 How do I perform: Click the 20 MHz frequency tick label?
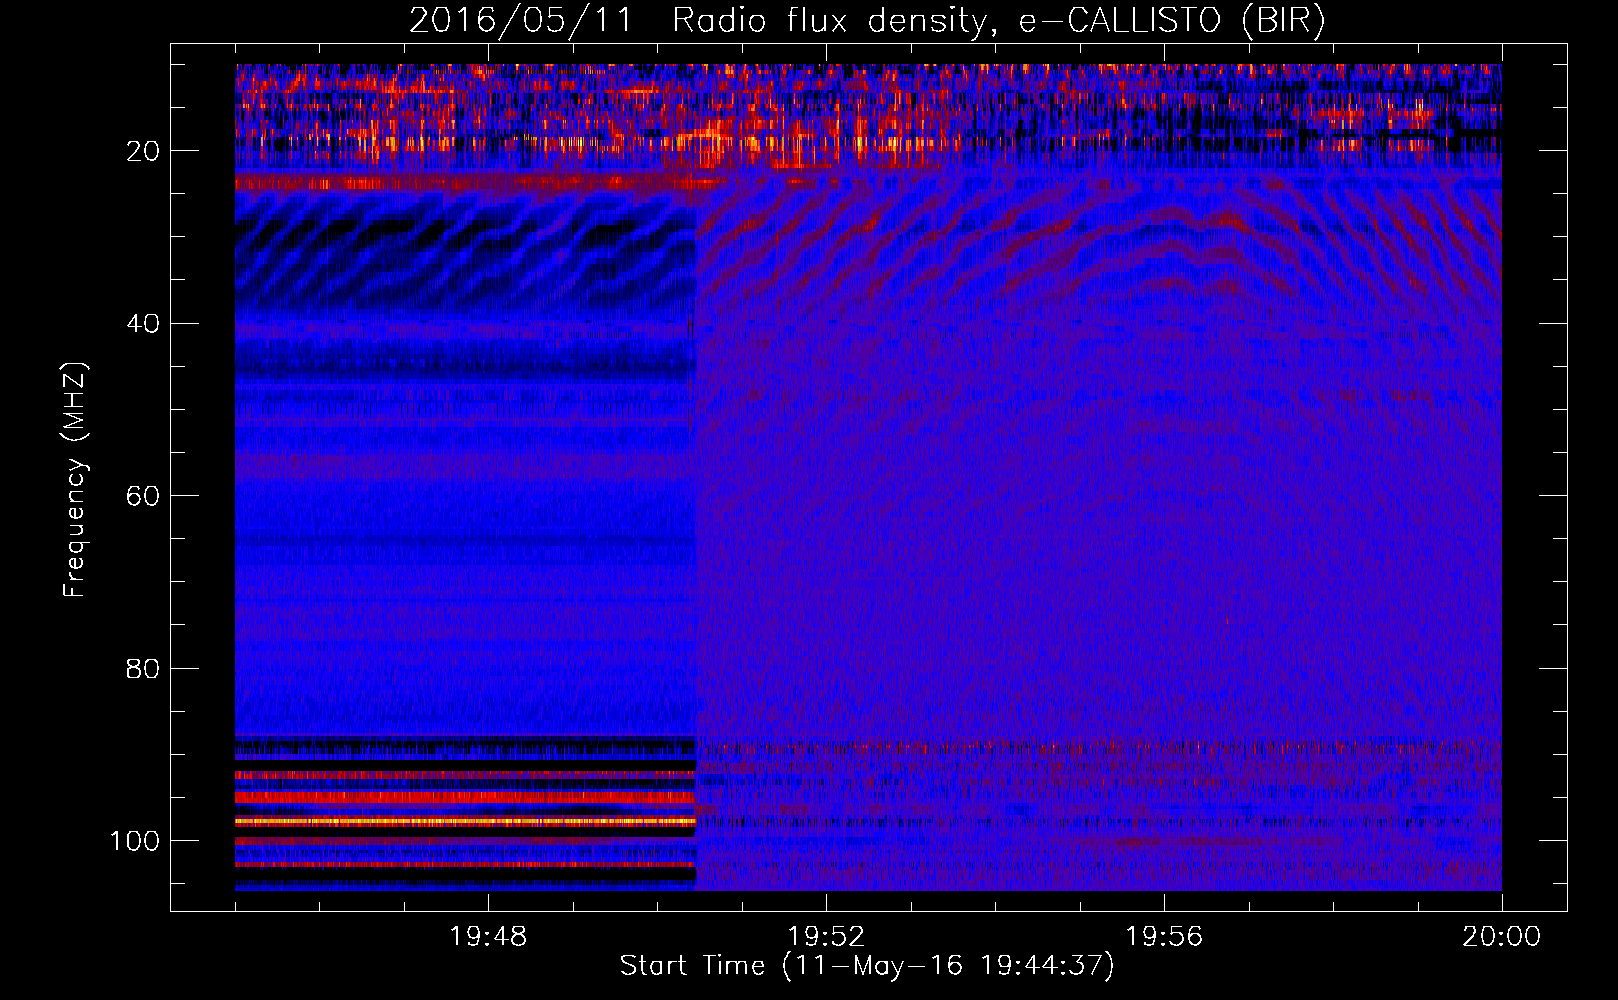click(x=143, y=151)
